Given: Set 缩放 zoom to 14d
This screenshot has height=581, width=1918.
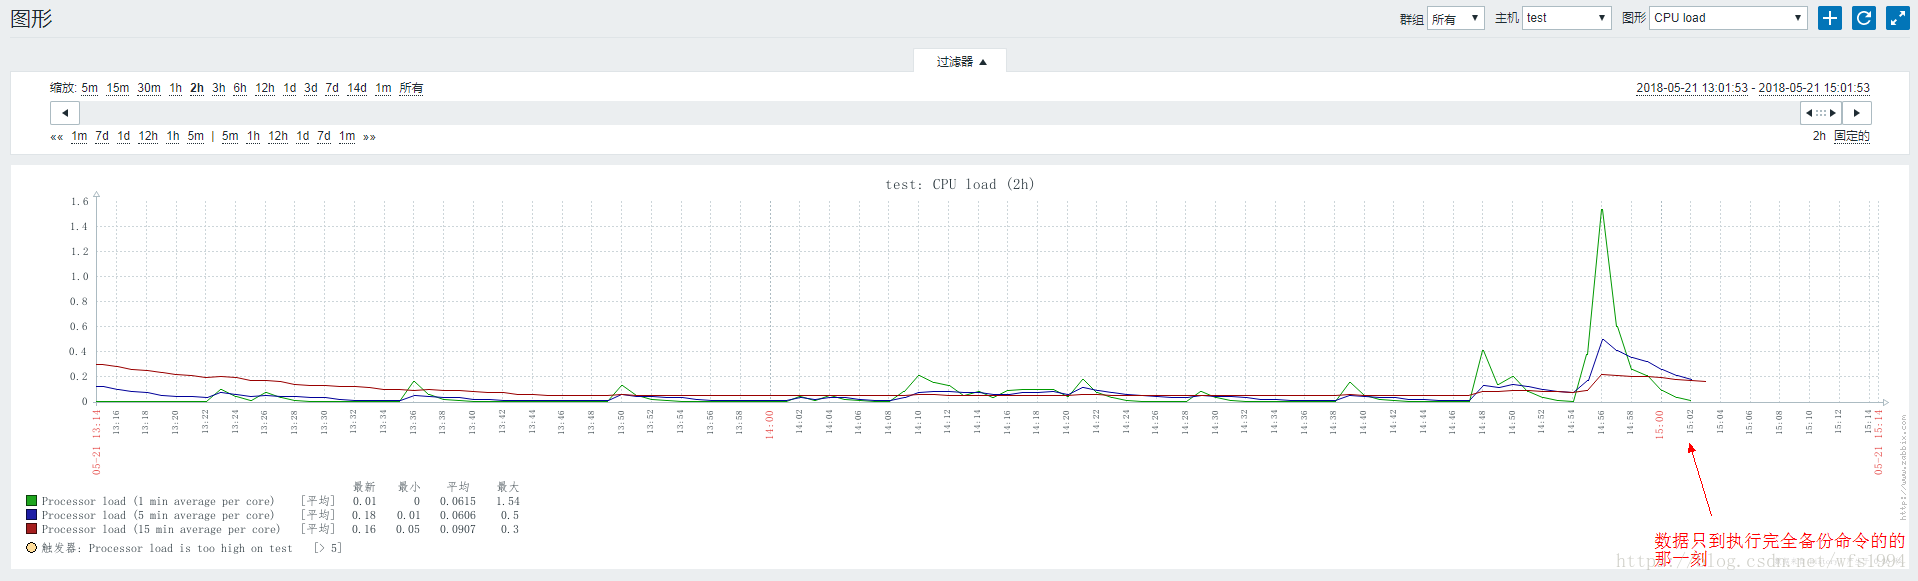Looking at the screenshot, I should (x=357, y=88).
